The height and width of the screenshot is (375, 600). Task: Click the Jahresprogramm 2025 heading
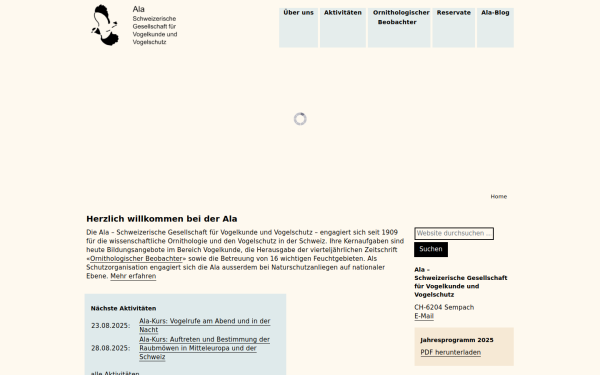[457, 340]
